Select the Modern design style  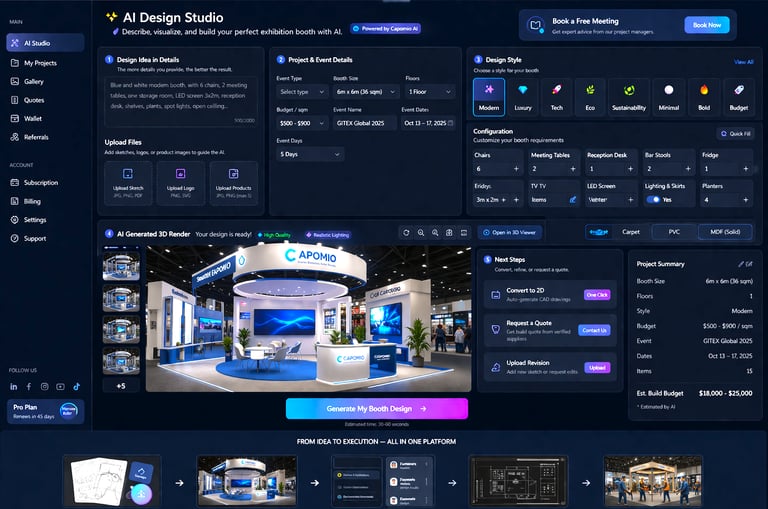pos(489,97)
